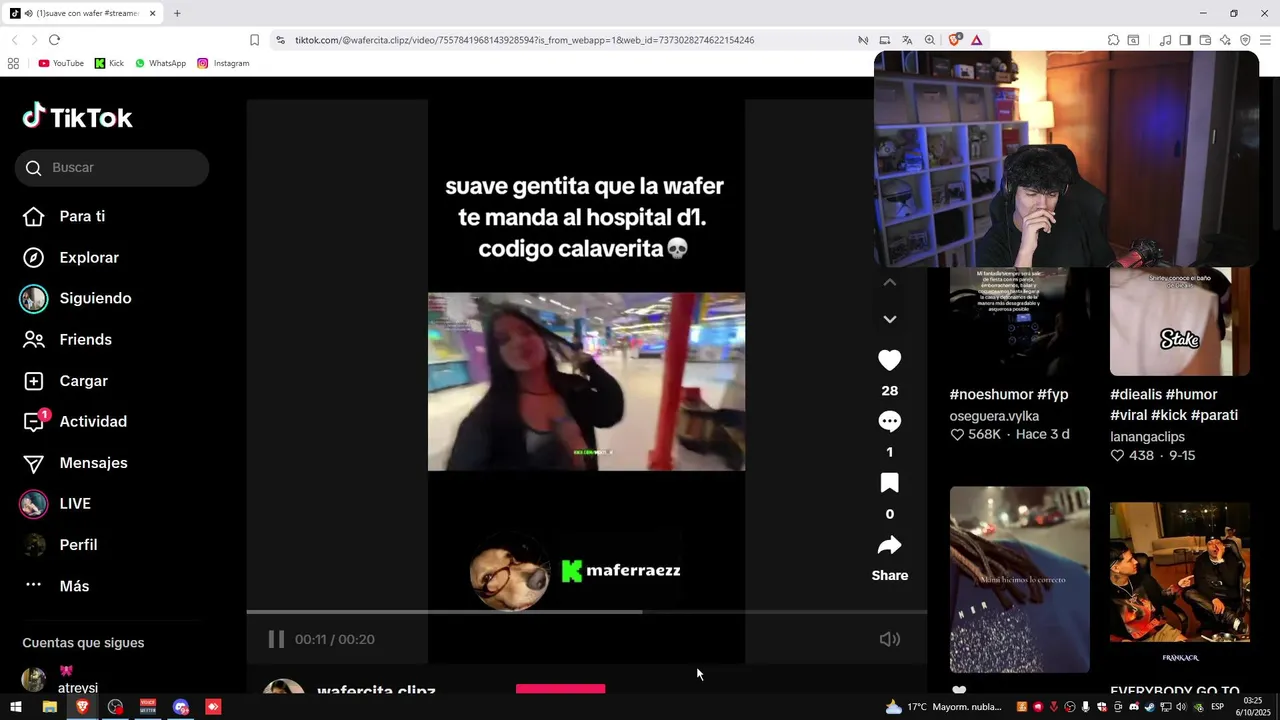Open Kick bookmark
This screenshot has height=720, width=1280.
(x=109, y=63)
